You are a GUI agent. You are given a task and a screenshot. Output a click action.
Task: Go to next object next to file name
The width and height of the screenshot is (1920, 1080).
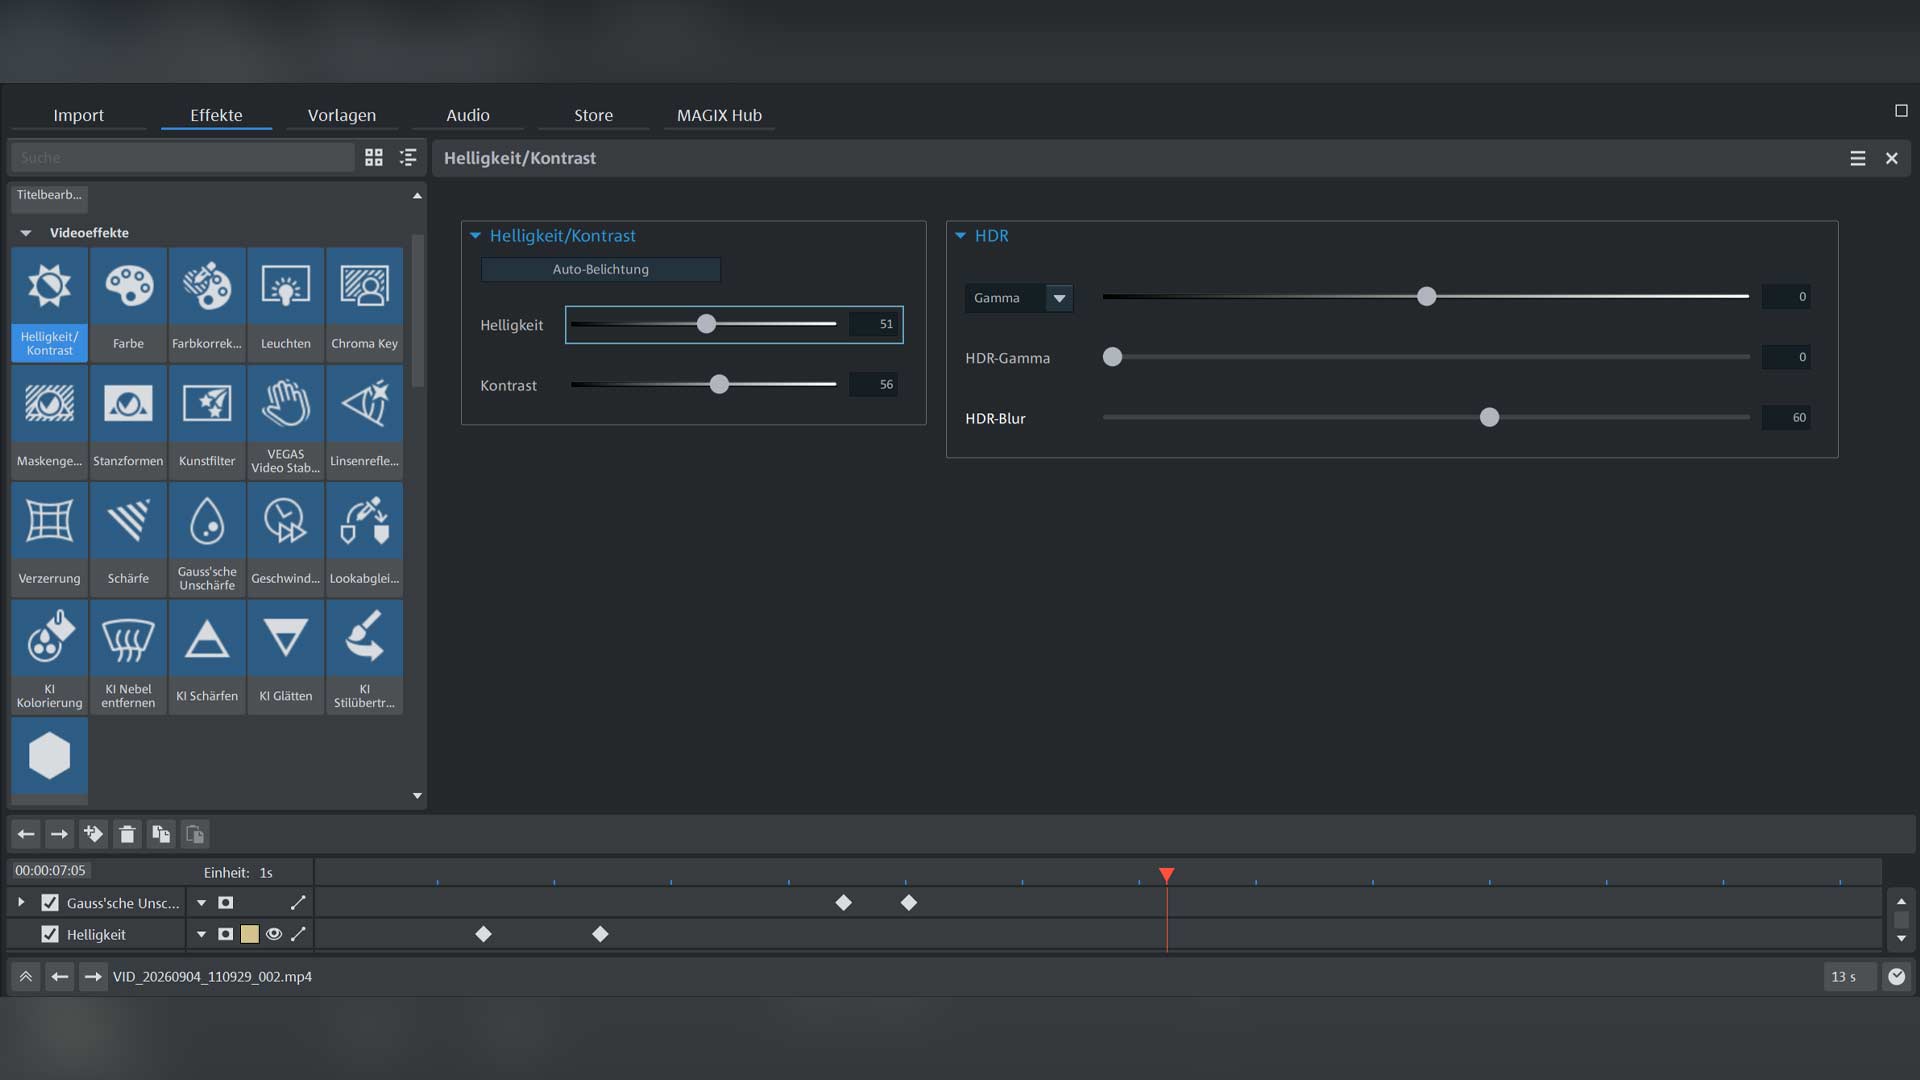(93, 976)
